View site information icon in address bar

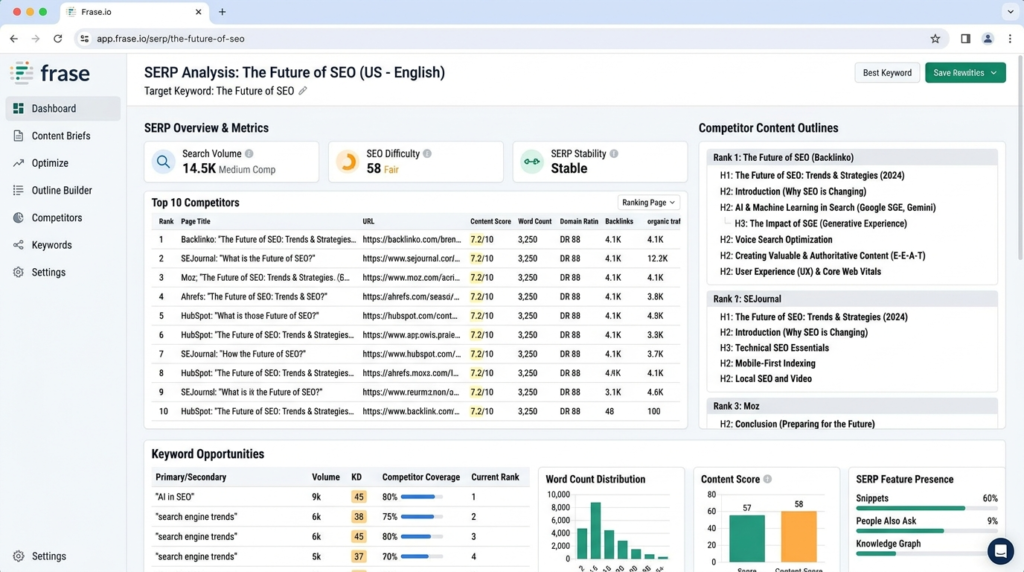84,39
